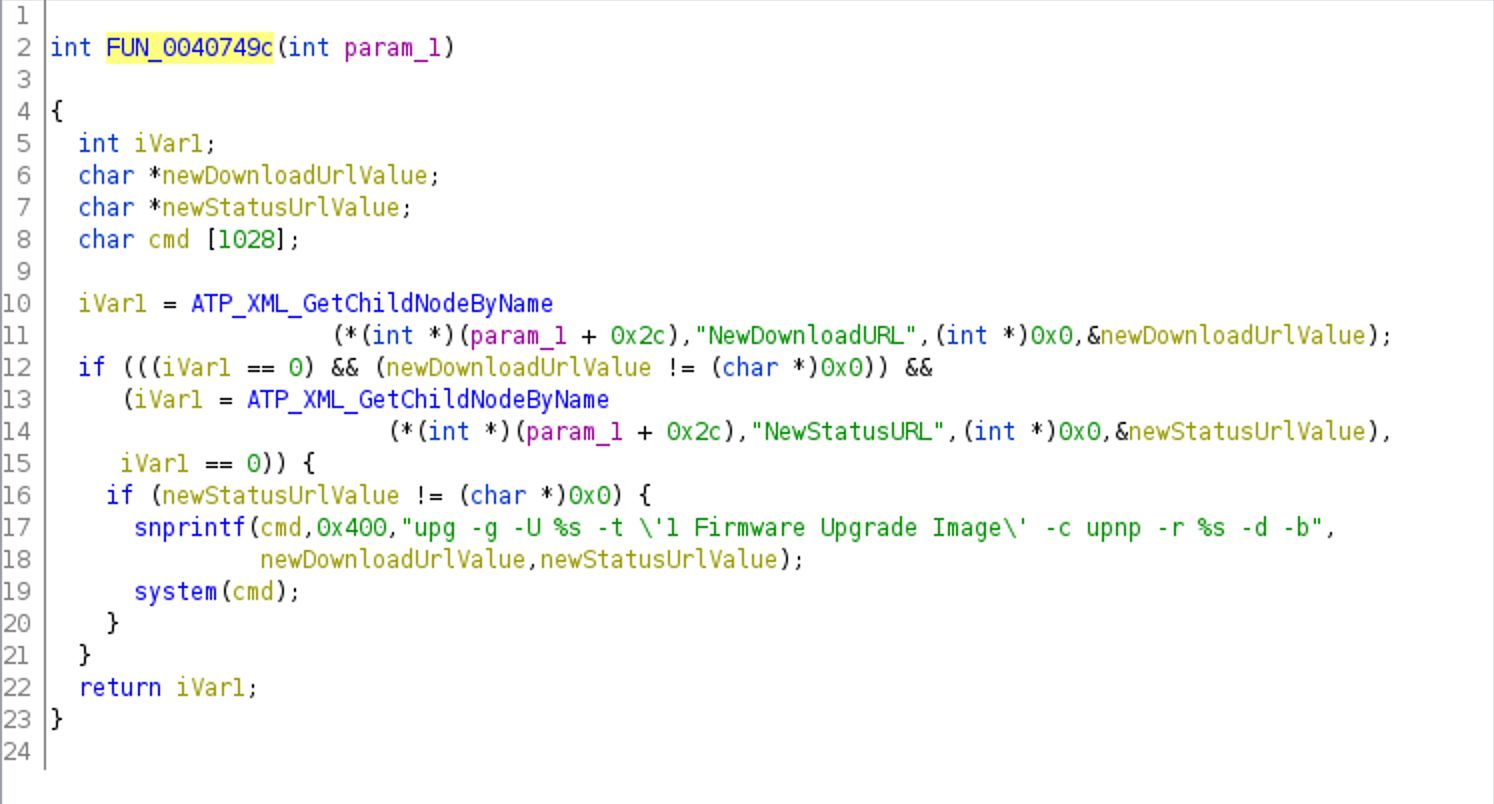1494x804 pixels.
Task: Select the cmd array declaration name
Action: coord(168,239)
